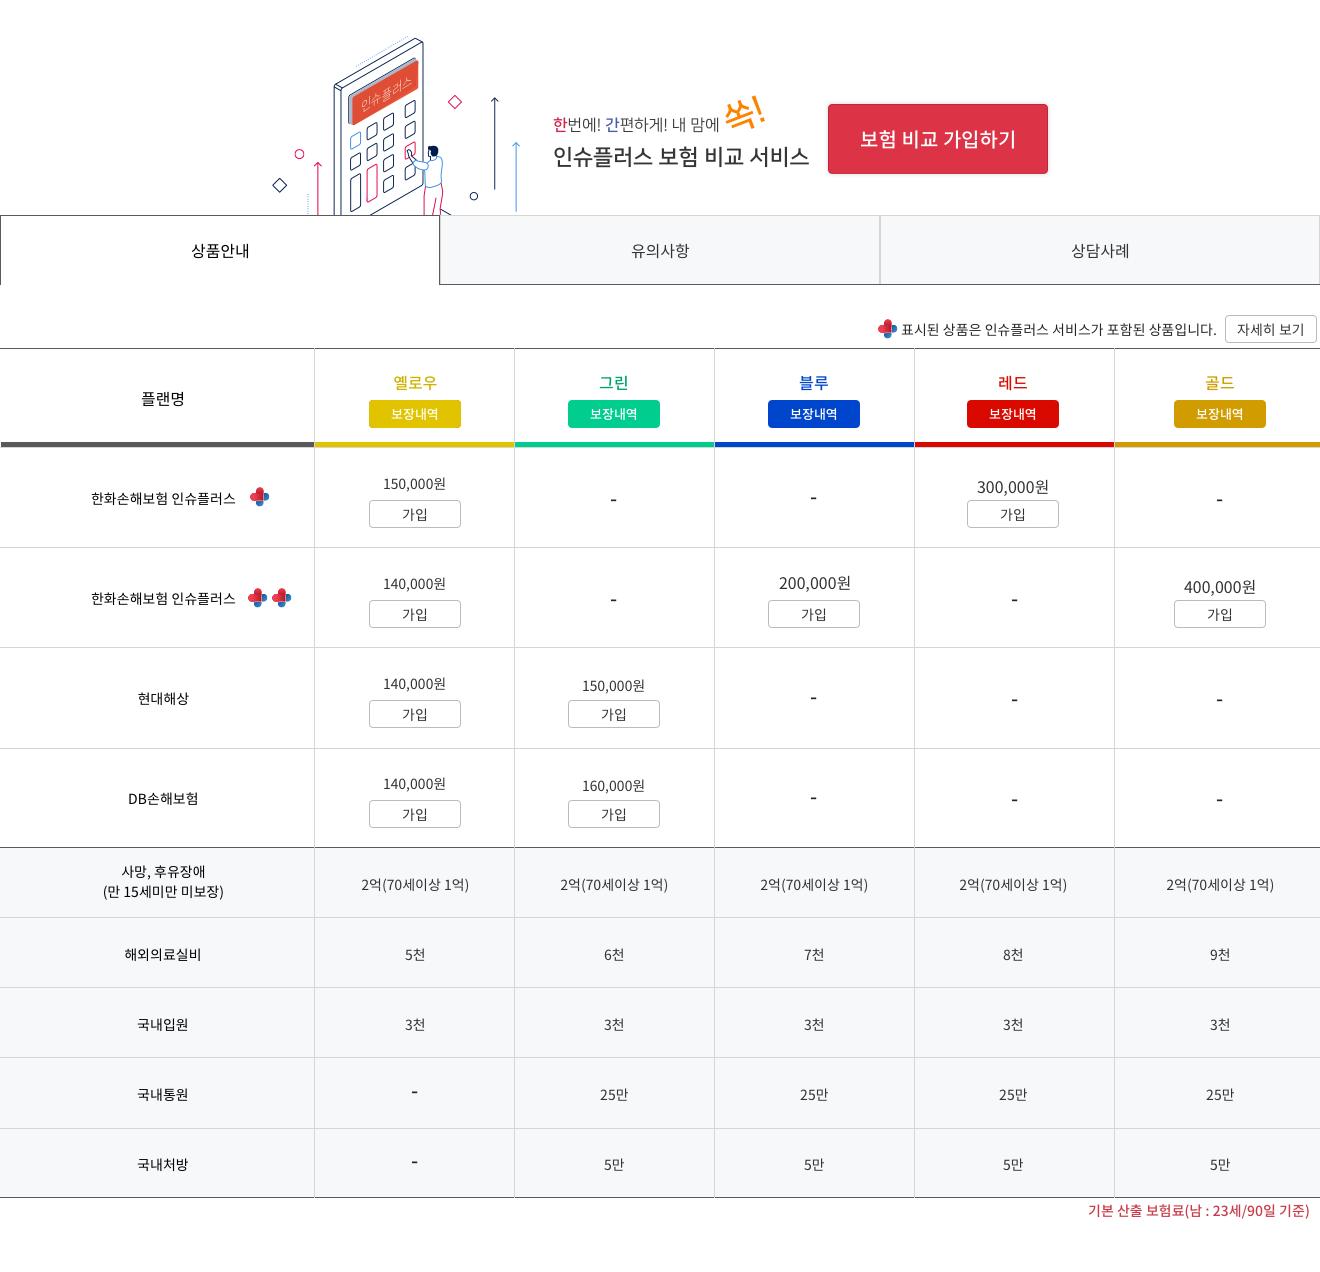Click 가입 for 현대해상 옐로우 plan
The image size is (1320, 1272).
pyautogui.click(x=415, y=714)
